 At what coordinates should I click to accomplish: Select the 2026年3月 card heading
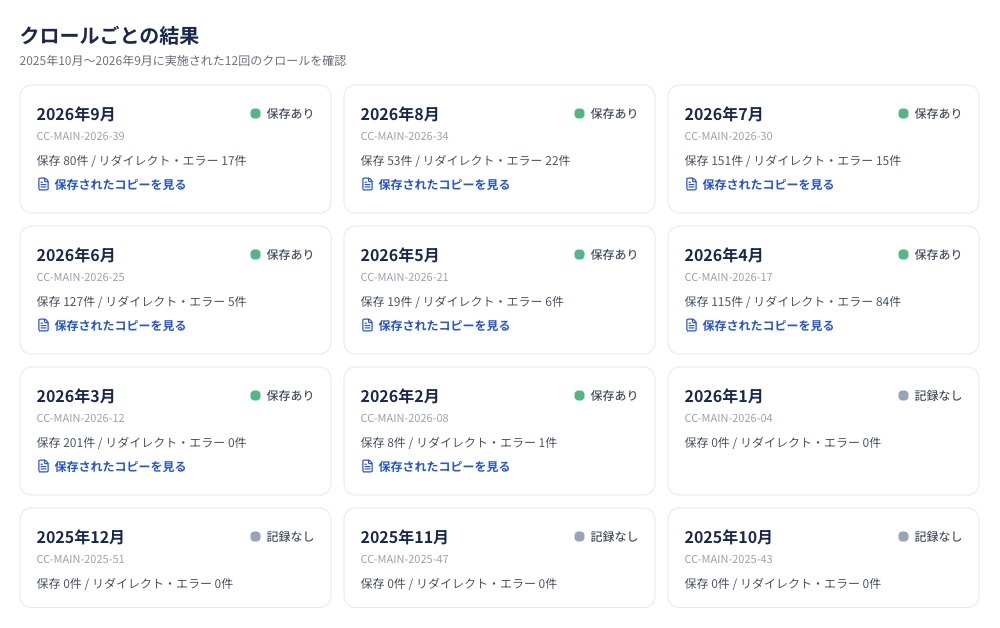click(75, 396)
